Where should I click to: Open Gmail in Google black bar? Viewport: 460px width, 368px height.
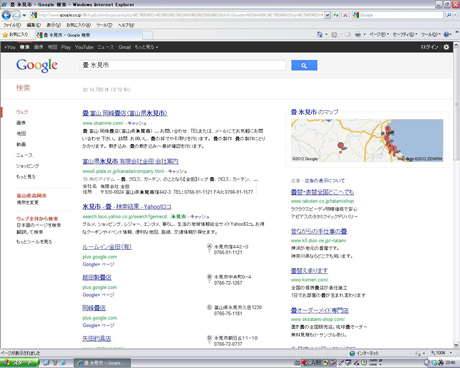click(x=124, y=47)
